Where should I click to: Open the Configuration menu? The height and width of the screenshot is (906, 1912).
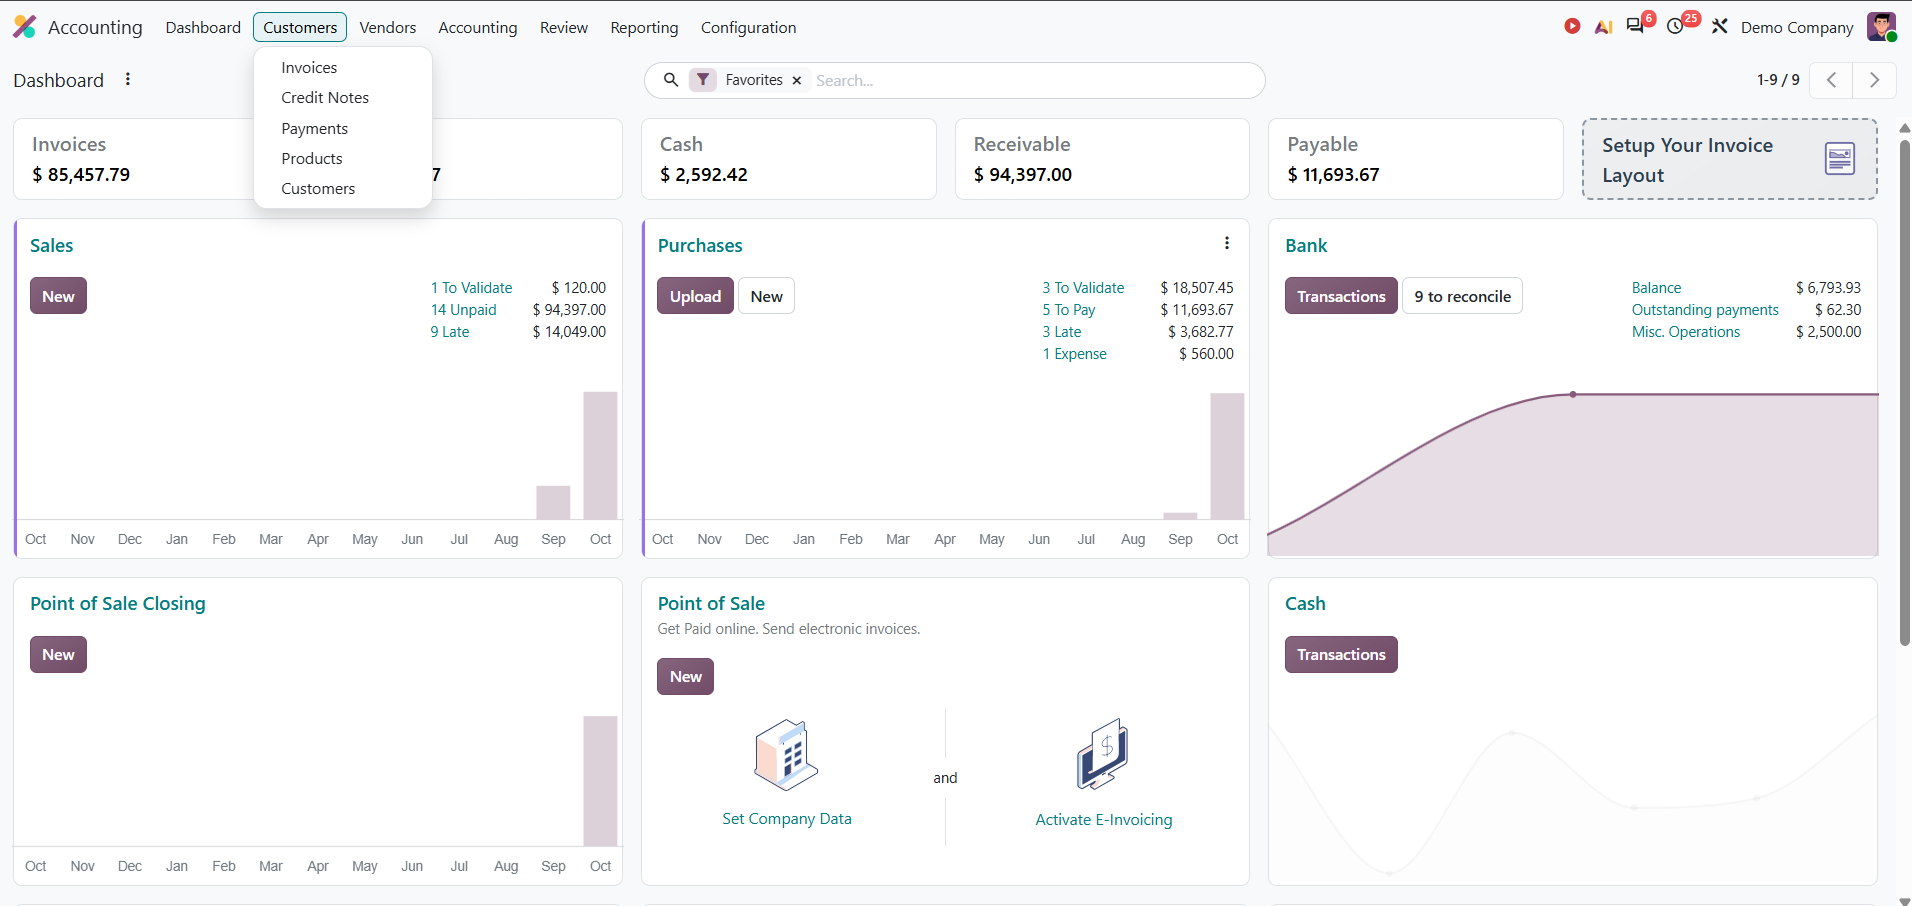pos(748,27)
